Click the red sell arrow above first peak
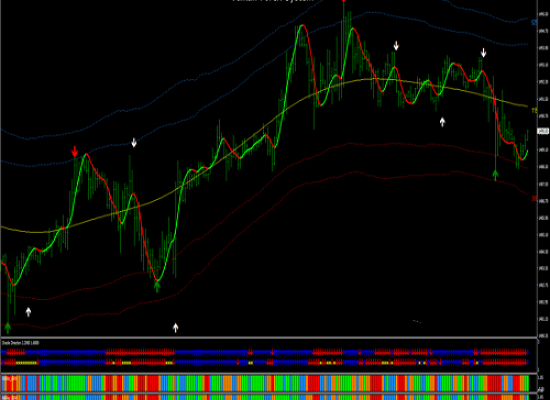The height and width of the screenshot is (400, 550). [x=74, y=152]
